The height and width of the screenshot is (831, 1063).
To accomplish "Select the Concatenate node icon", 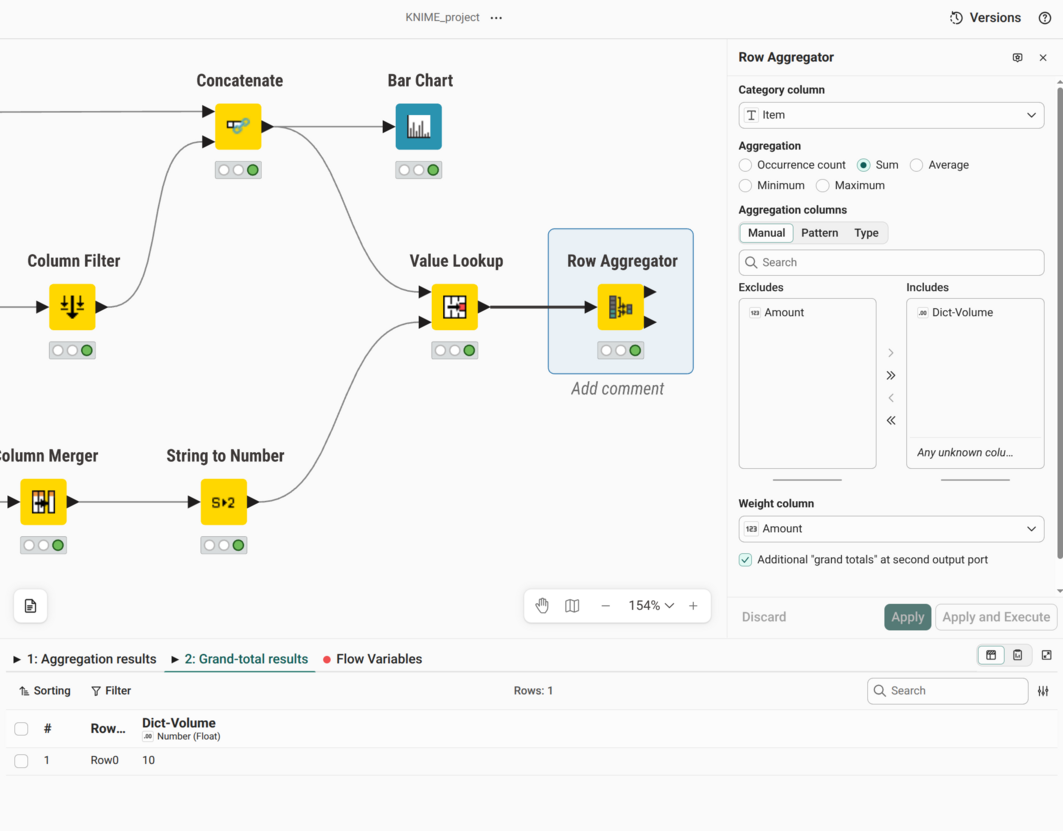I will tap(238, 127).
